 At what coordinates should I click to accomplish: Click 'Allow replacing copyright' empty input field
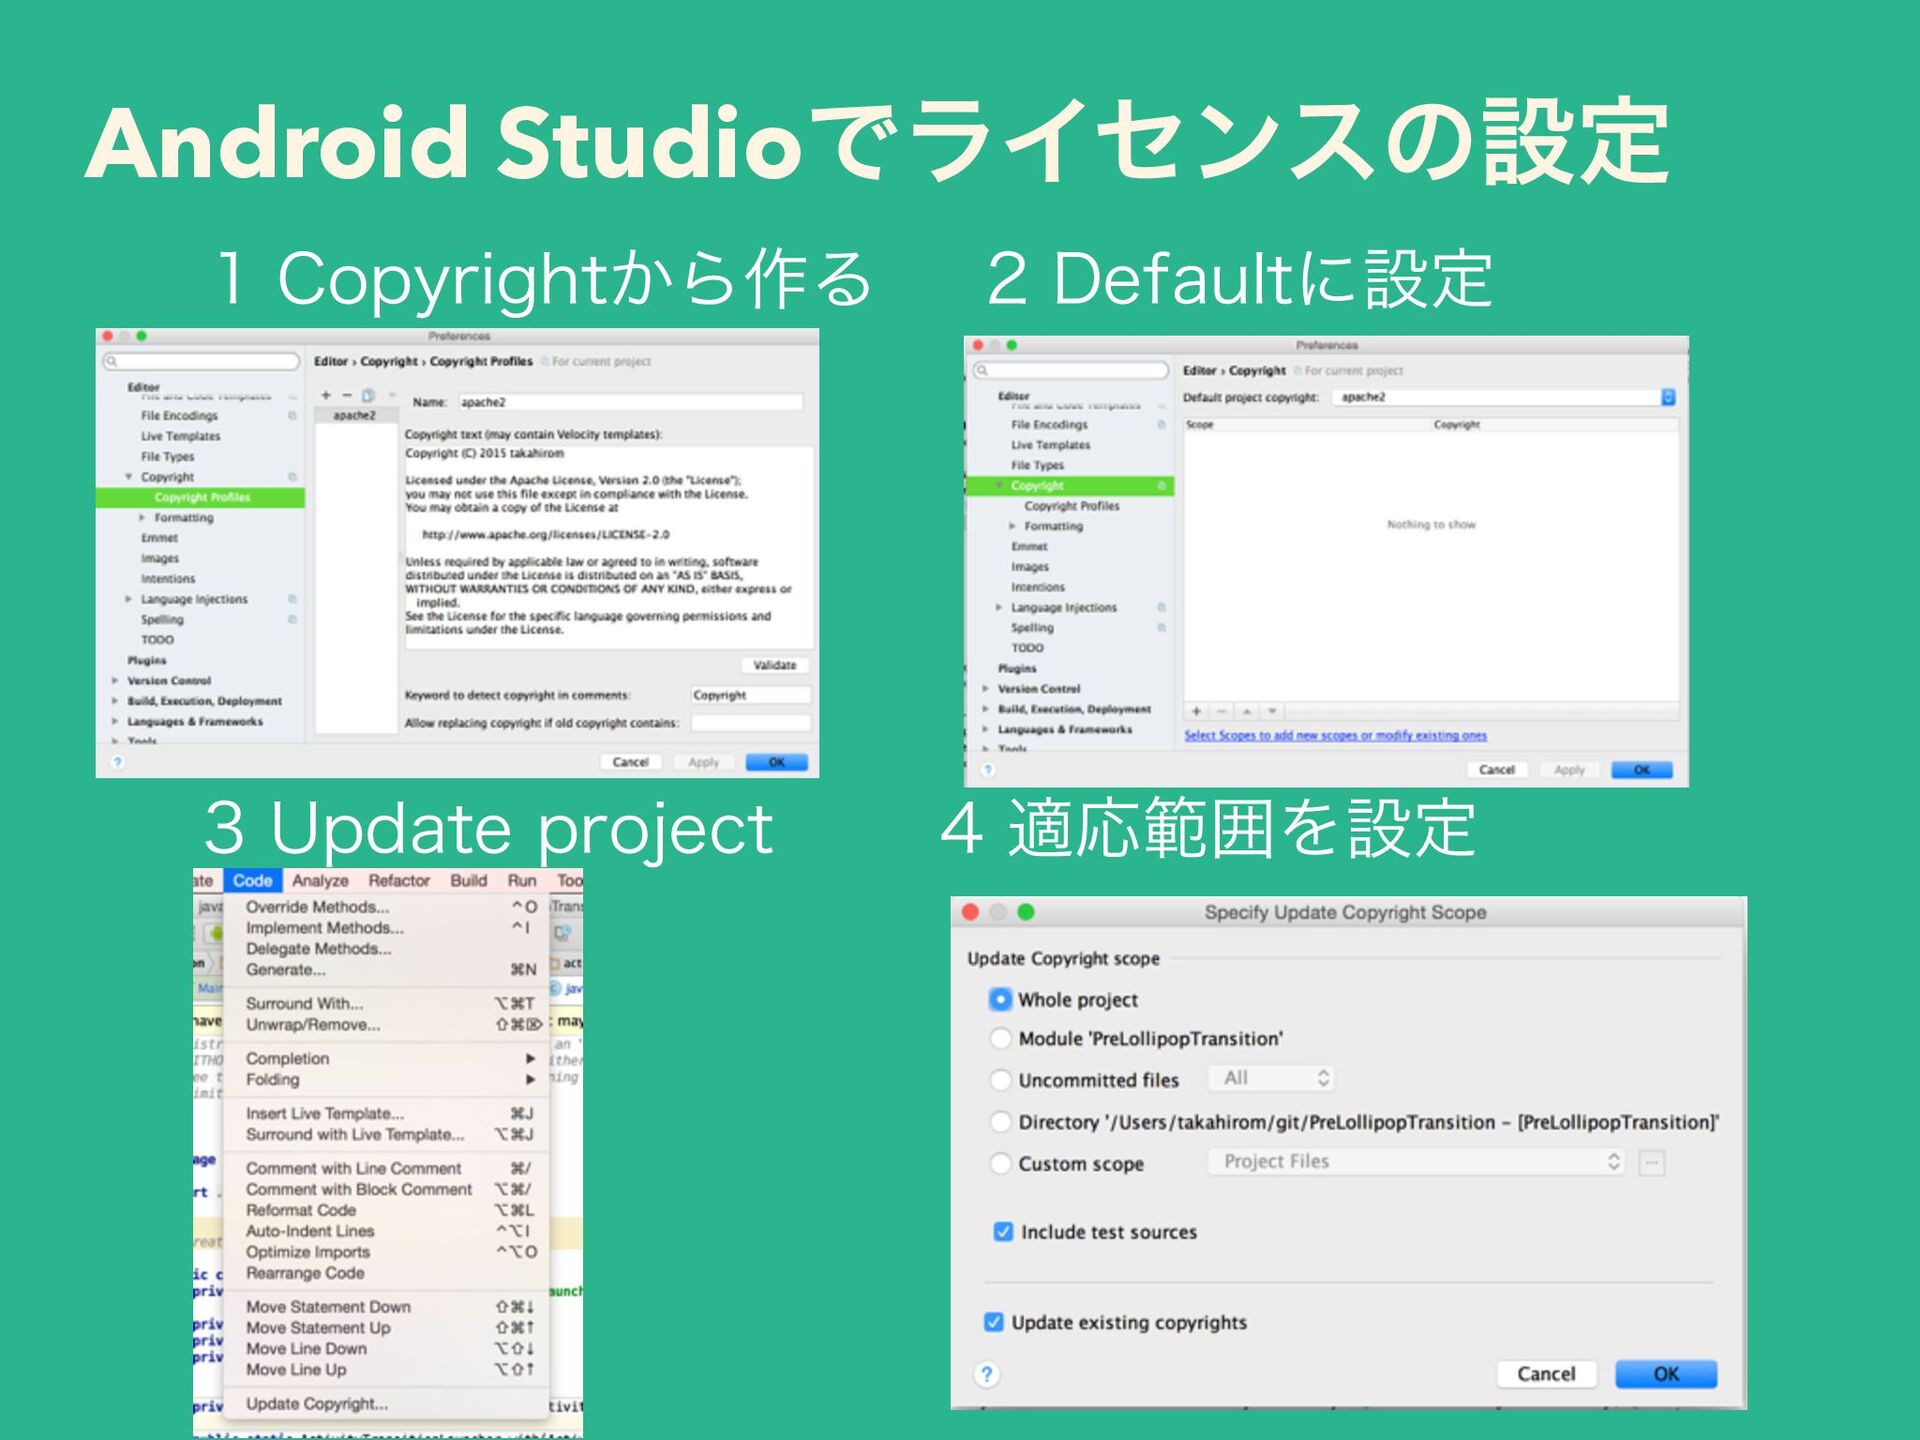[750, 723]
